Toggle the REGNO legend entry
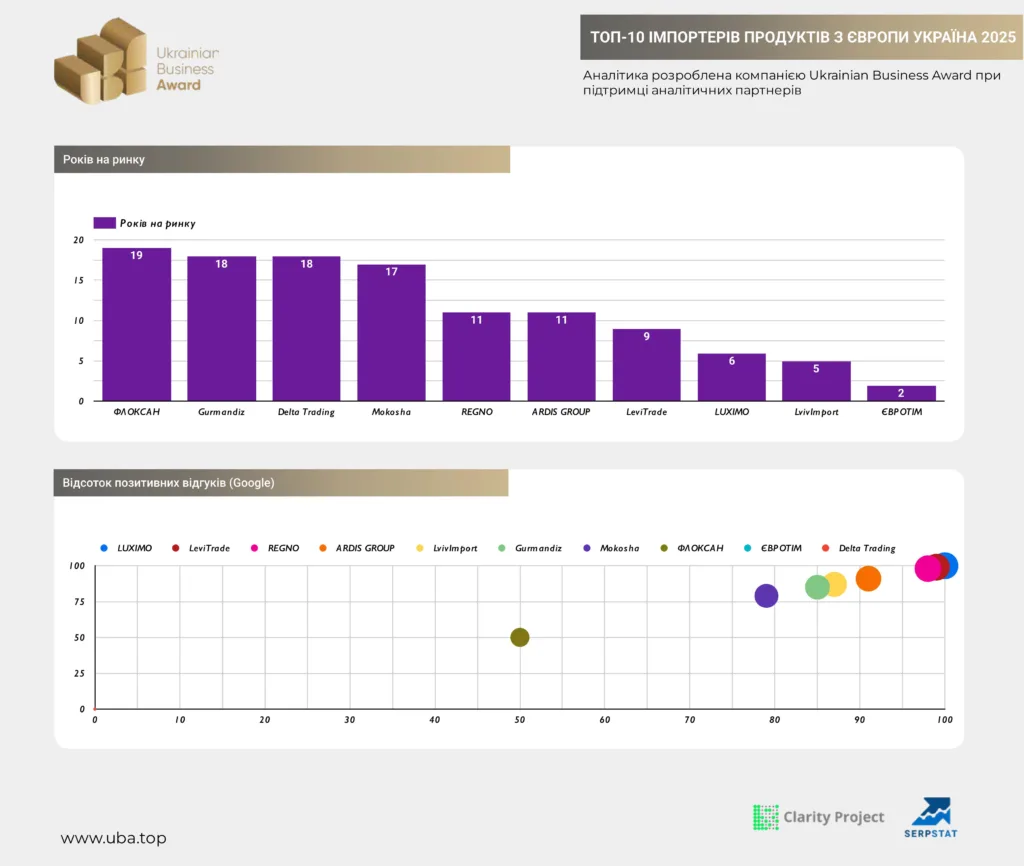Screen dimensions: 1024x866 [x=275, y=548]
